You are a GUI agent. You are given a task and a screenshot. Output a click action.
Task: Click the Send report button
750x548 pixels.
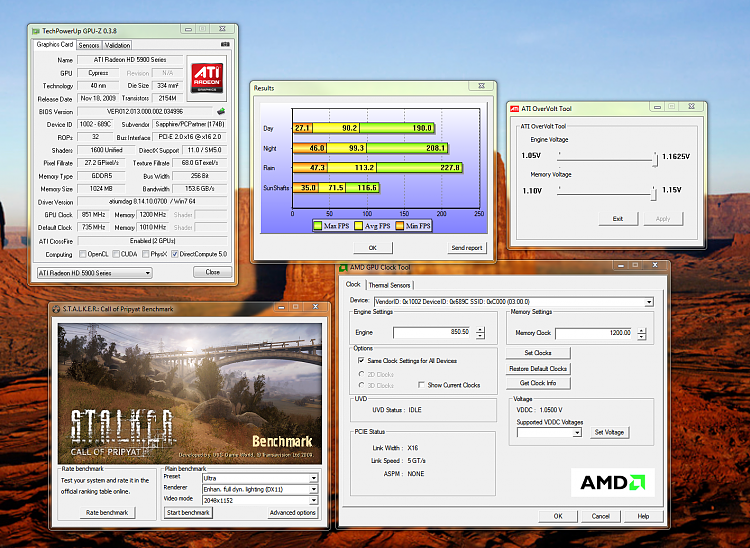click(467, 248)
